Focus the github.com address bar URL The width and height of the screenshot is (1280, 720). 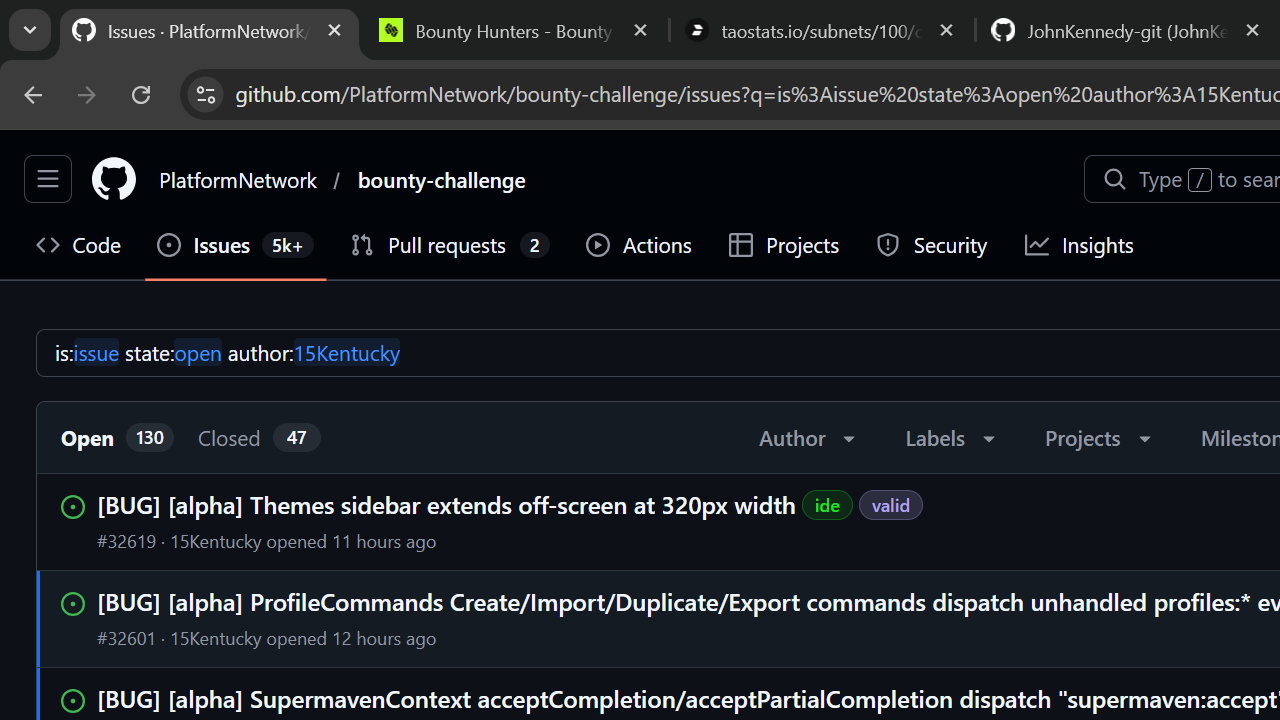[757, 95]
